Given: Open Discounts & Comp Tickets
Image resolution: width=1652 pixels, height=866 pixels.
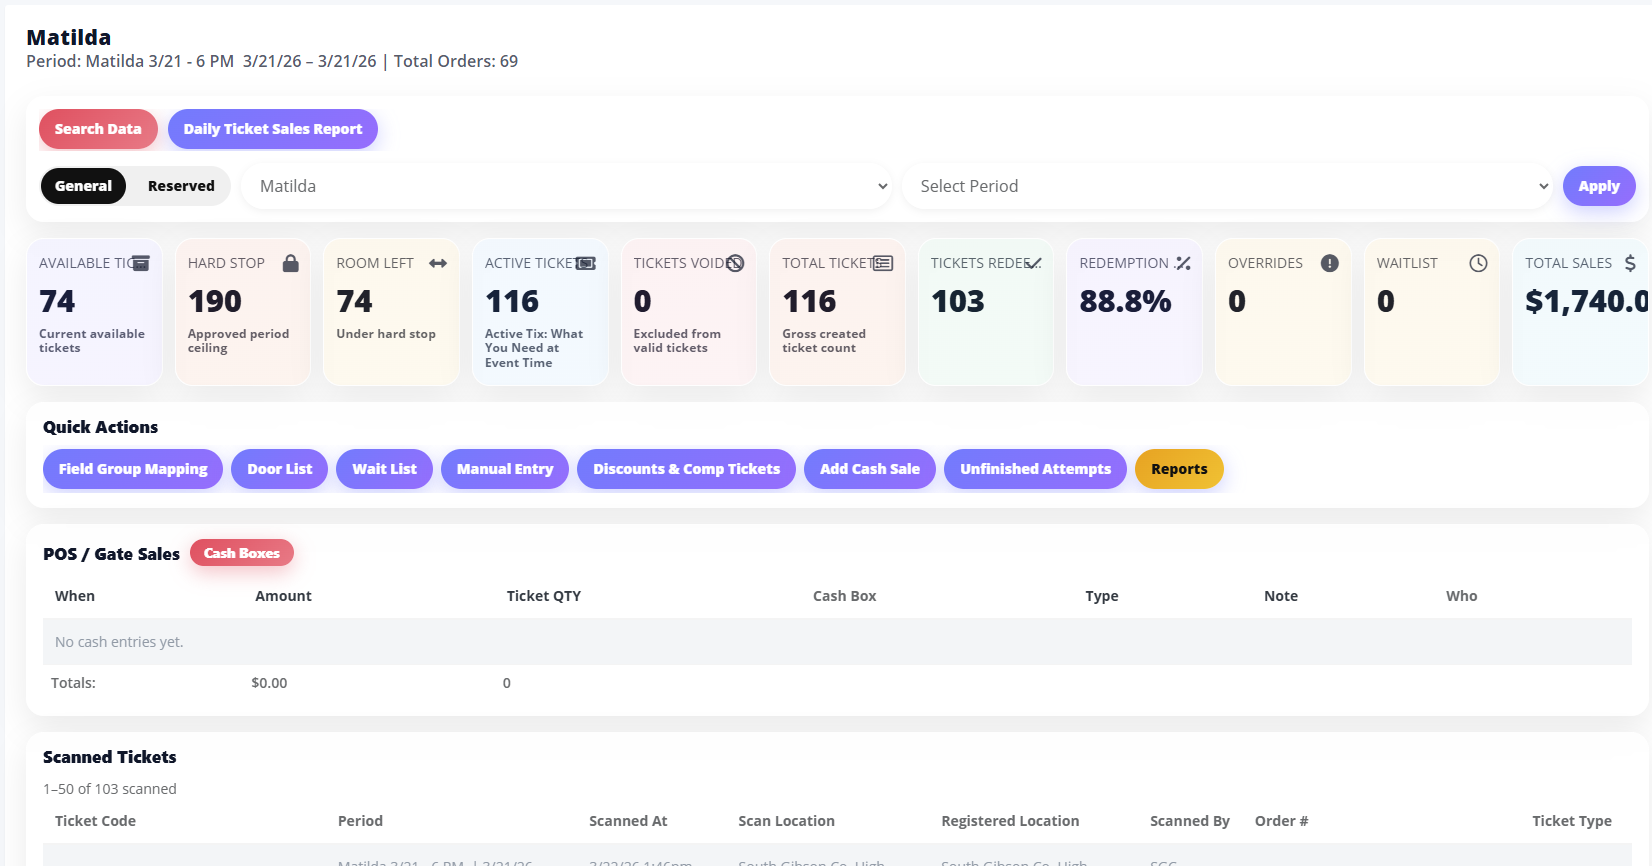Looking at the screenshot, I should click(x=687, y=469).
